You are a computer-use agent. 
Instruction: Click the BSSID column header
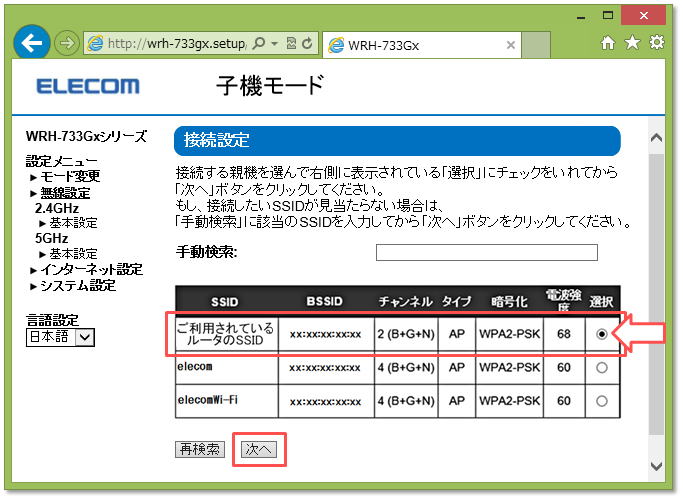point(325,301)
